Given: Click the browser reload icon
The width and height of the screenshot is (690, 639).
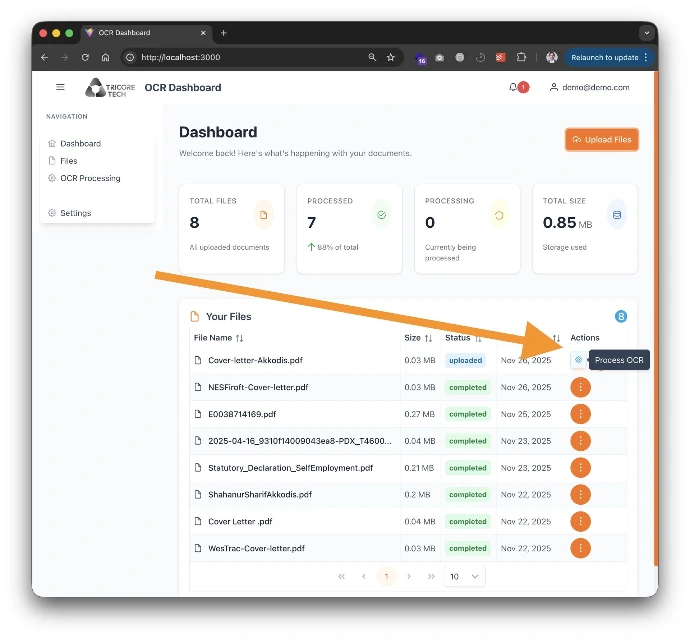Looking at the screenshot, I should pyautogui.click(x=85, y=58).
